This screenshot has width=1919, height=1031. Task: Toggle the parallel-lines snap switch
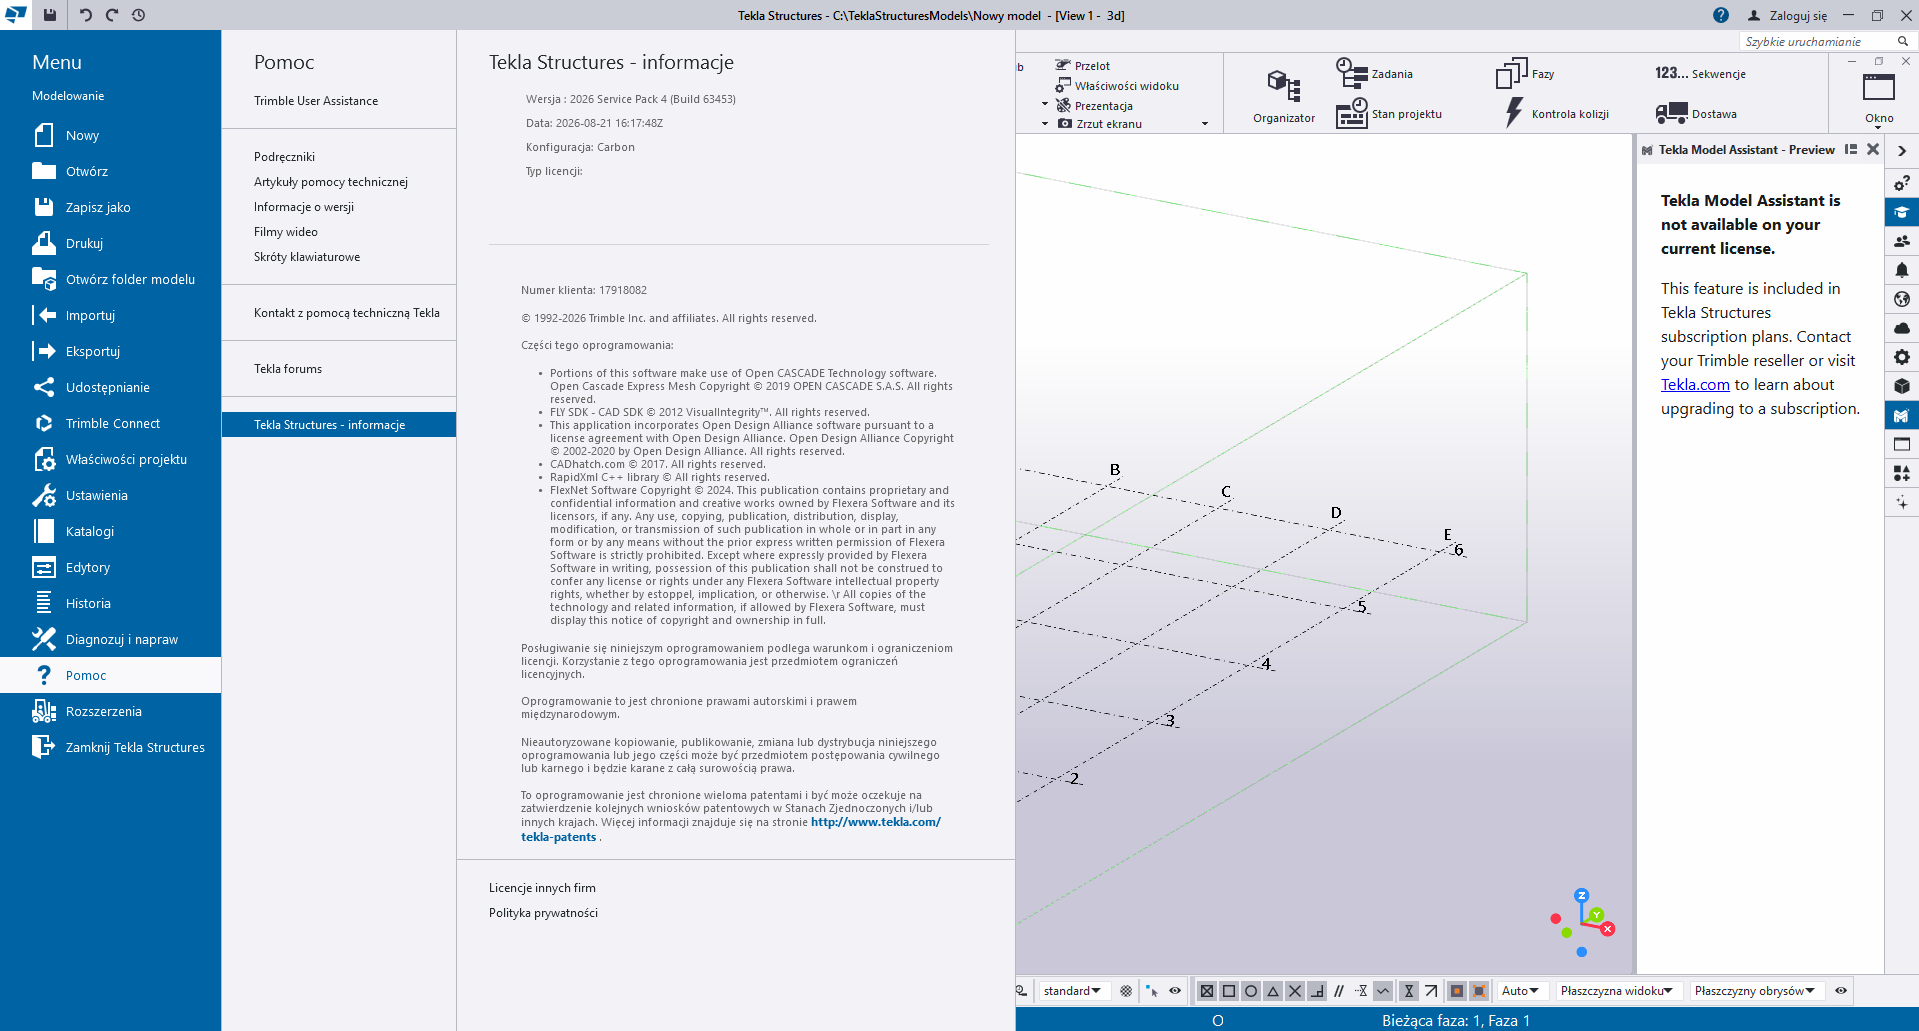click(1339, 991)
